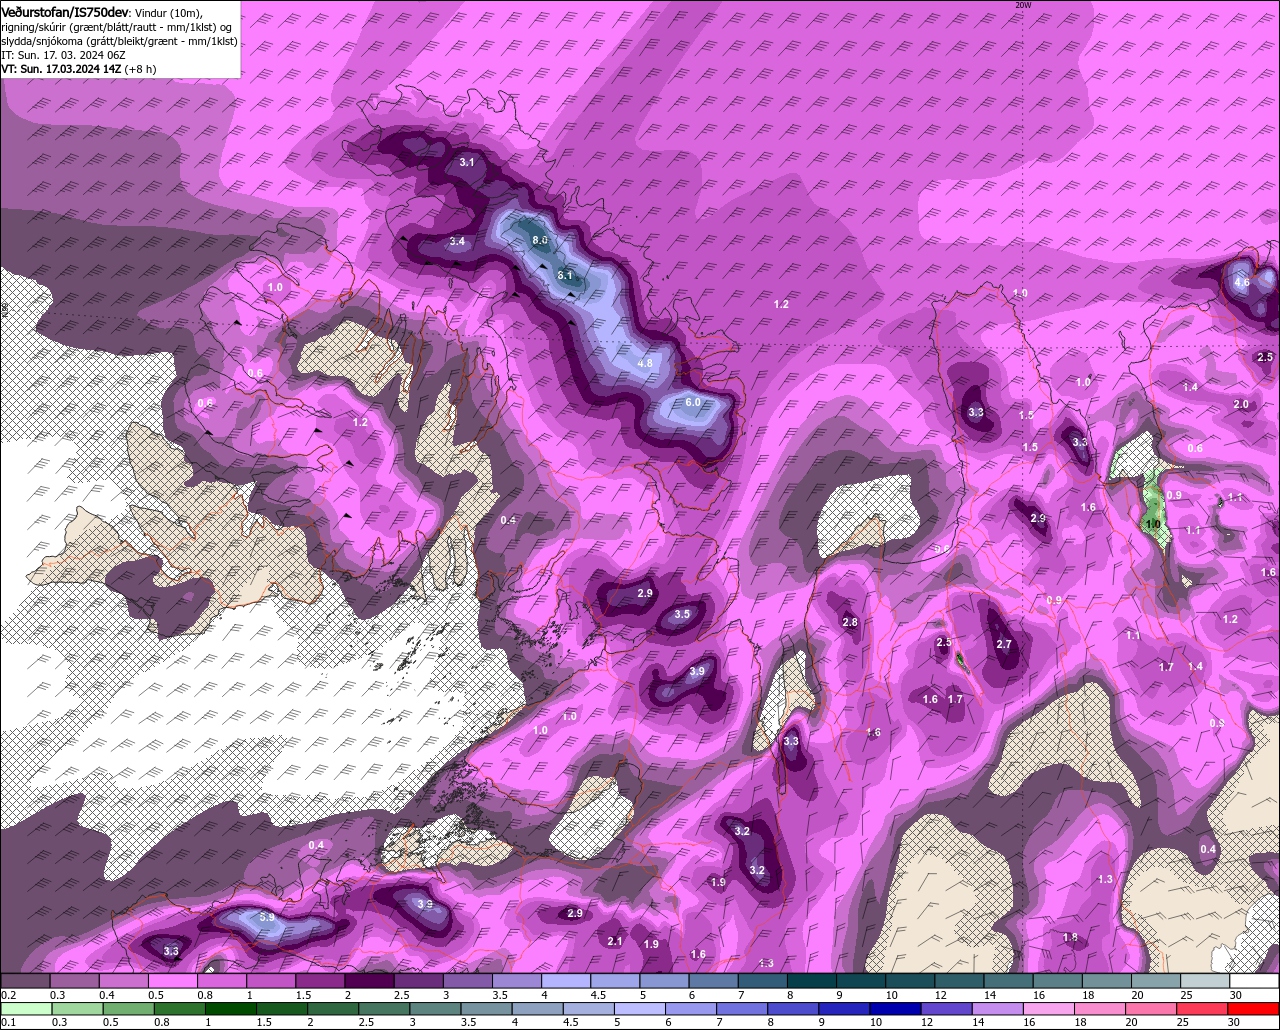Click the 2.8 value label on map
The width and height of the screenshot is (1280, 1030).
850,622
